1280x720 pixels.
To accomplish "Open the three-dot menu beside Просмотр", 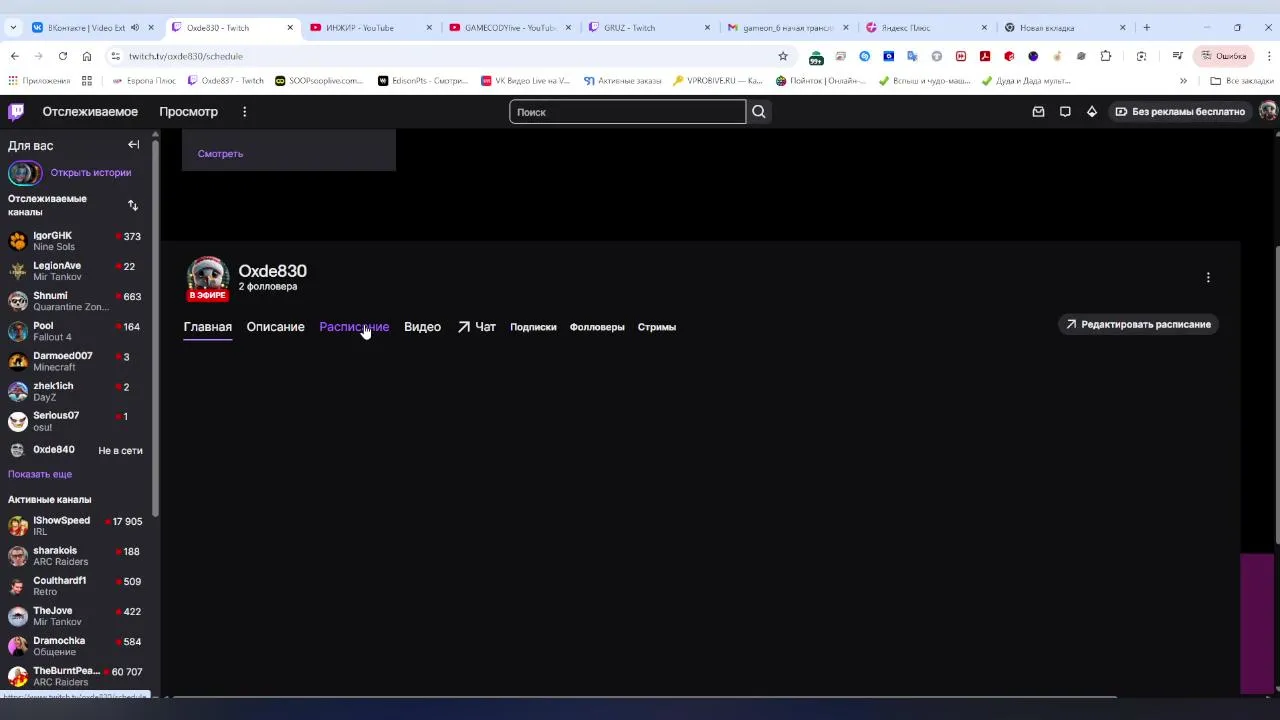I will 244,112.
